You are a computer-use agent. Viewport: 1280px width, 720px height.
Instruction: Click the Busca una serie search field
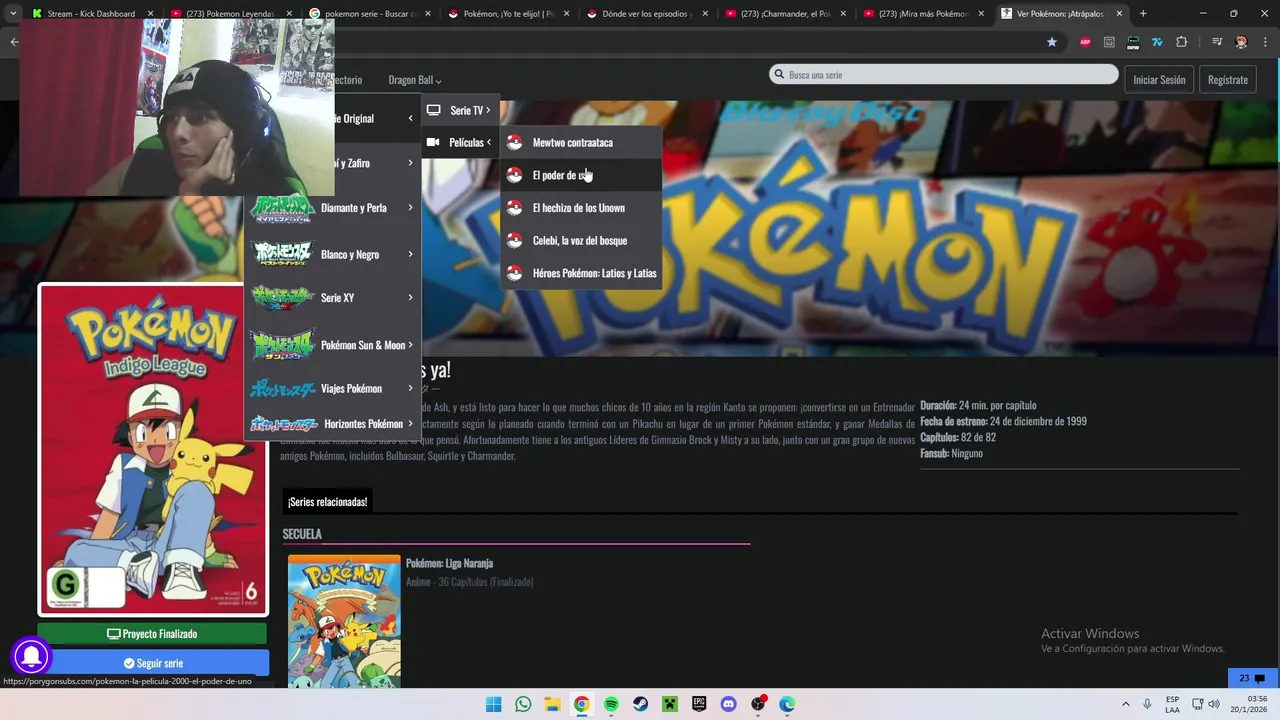(943, 75)
